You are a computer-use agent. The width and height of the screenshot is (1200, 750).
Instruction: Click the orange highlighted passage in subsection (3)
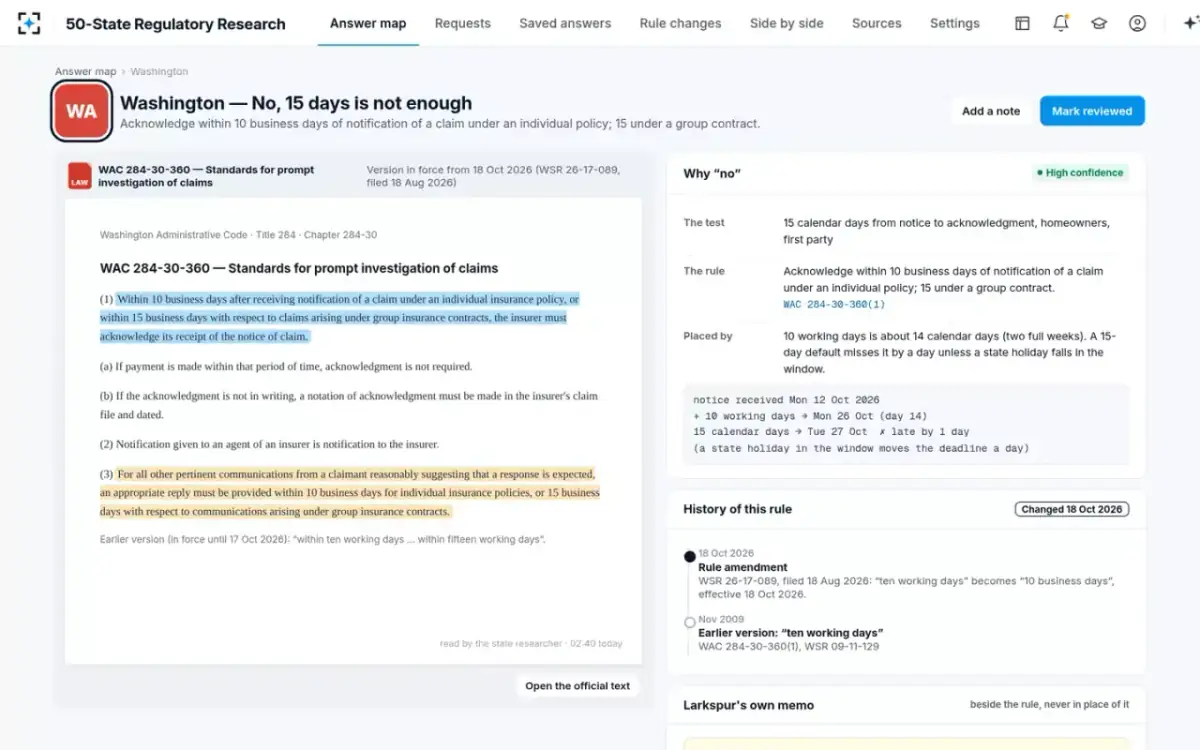(x=350, y=493)
